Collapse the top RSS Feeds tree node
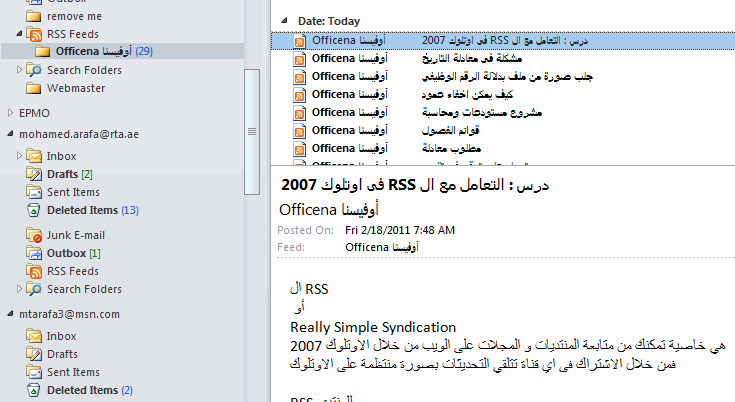This screenshot has height=402, width=735. (x=19, y=34)
